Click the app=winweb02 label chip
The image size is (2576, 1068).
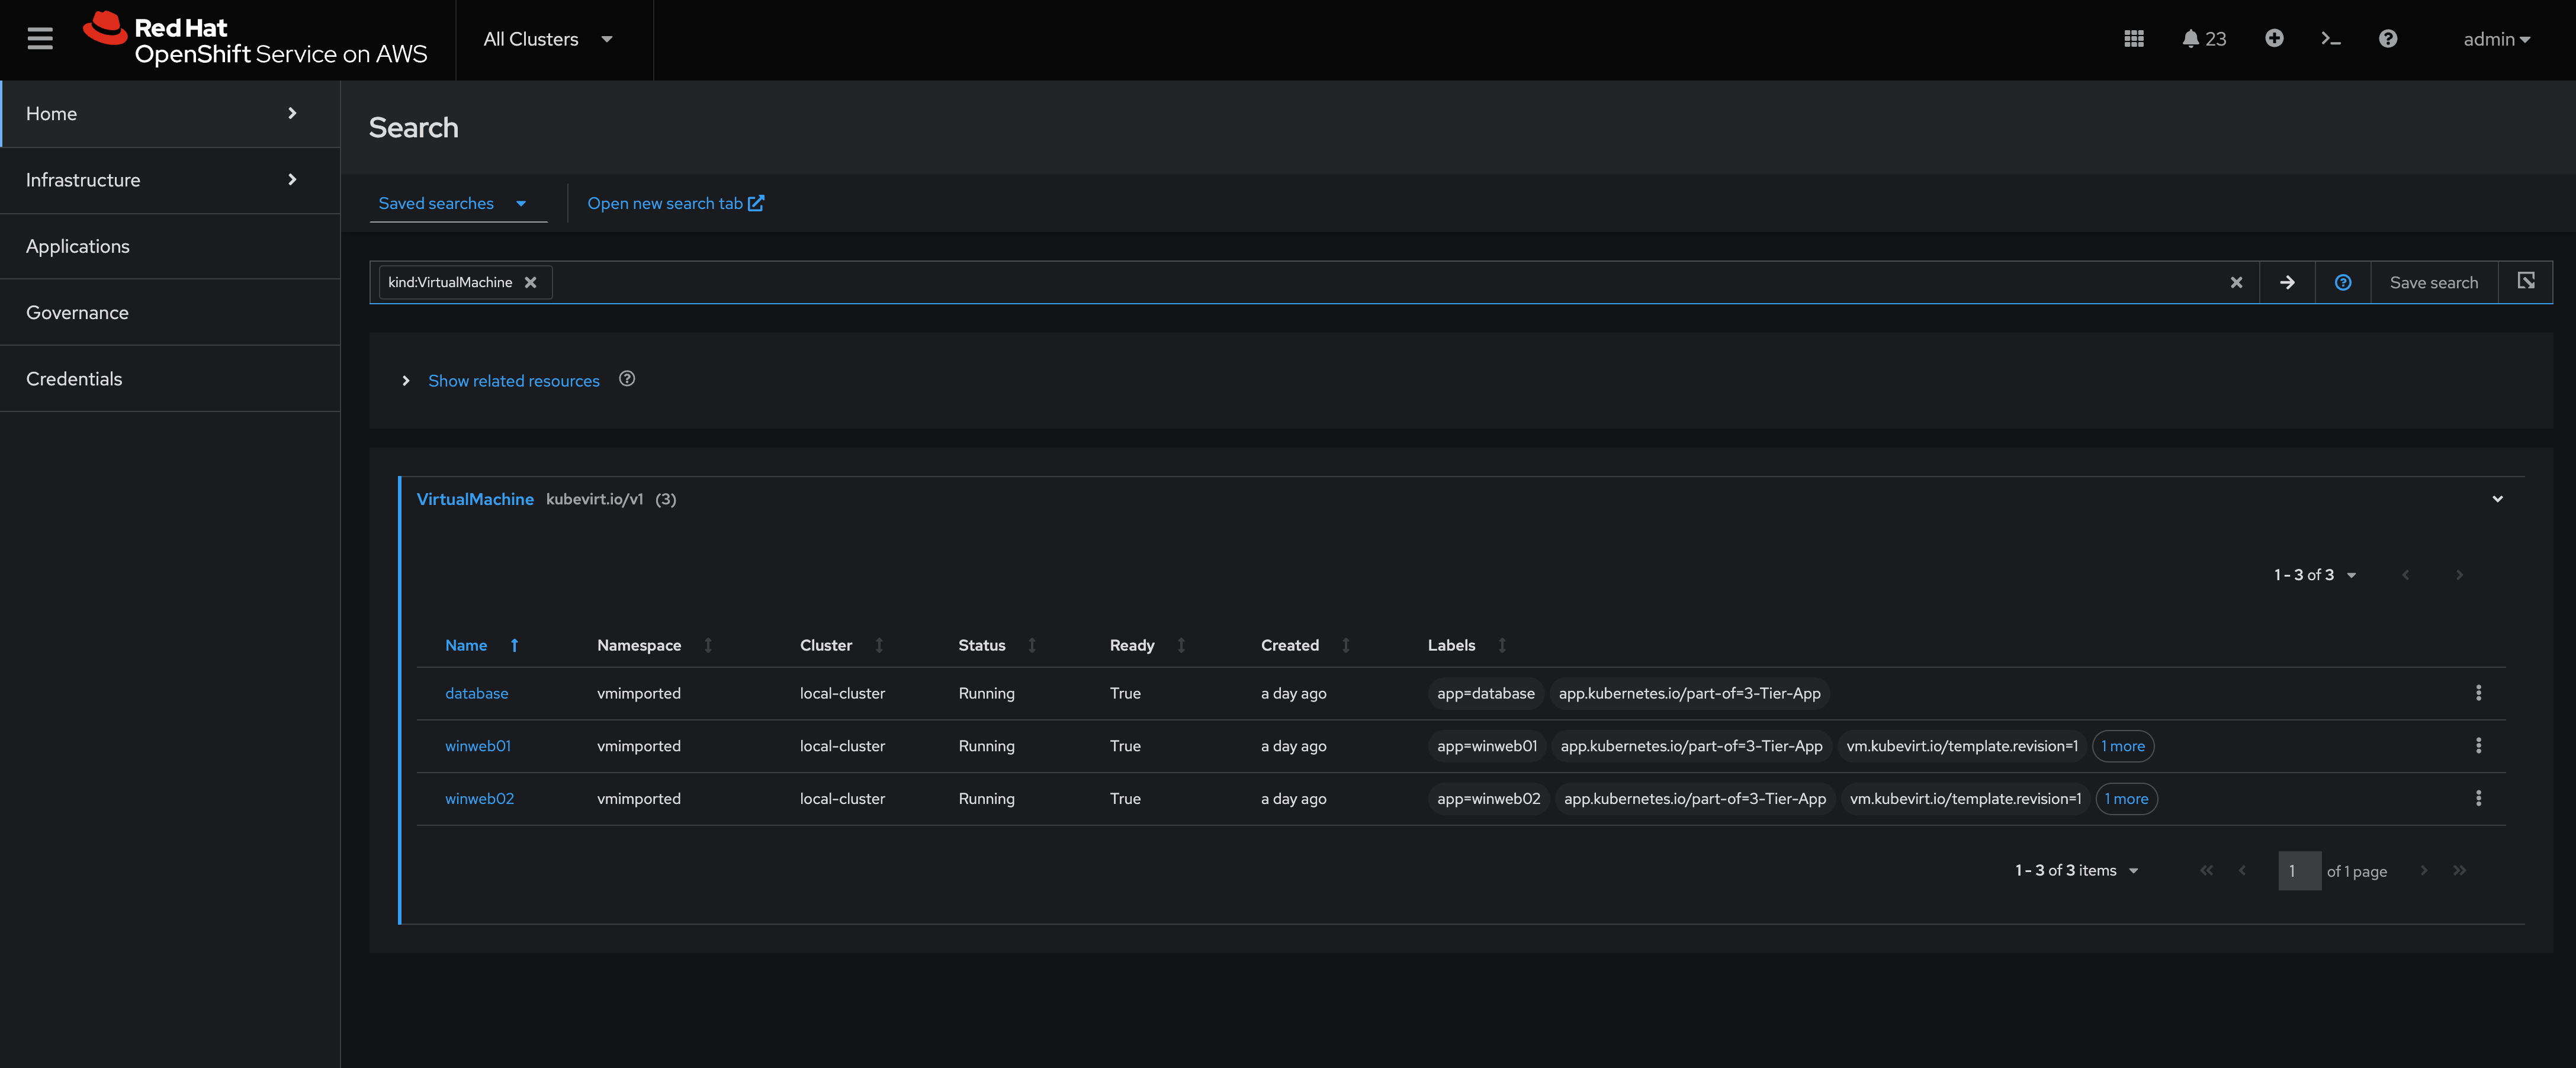coord(1488,798)
